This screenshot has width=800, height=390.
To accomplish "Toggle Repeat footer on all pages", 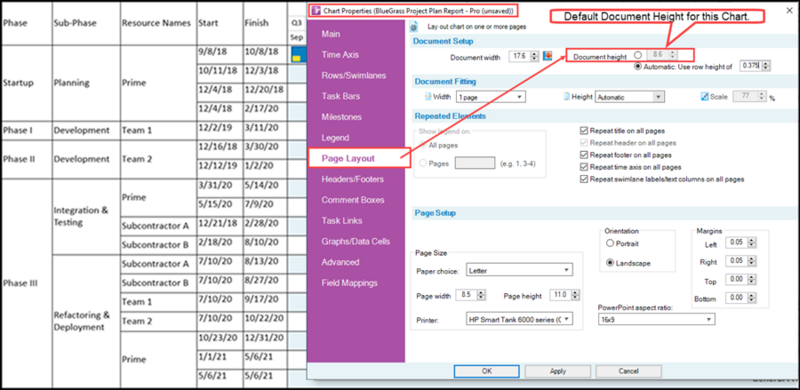I will coord(584,155).
